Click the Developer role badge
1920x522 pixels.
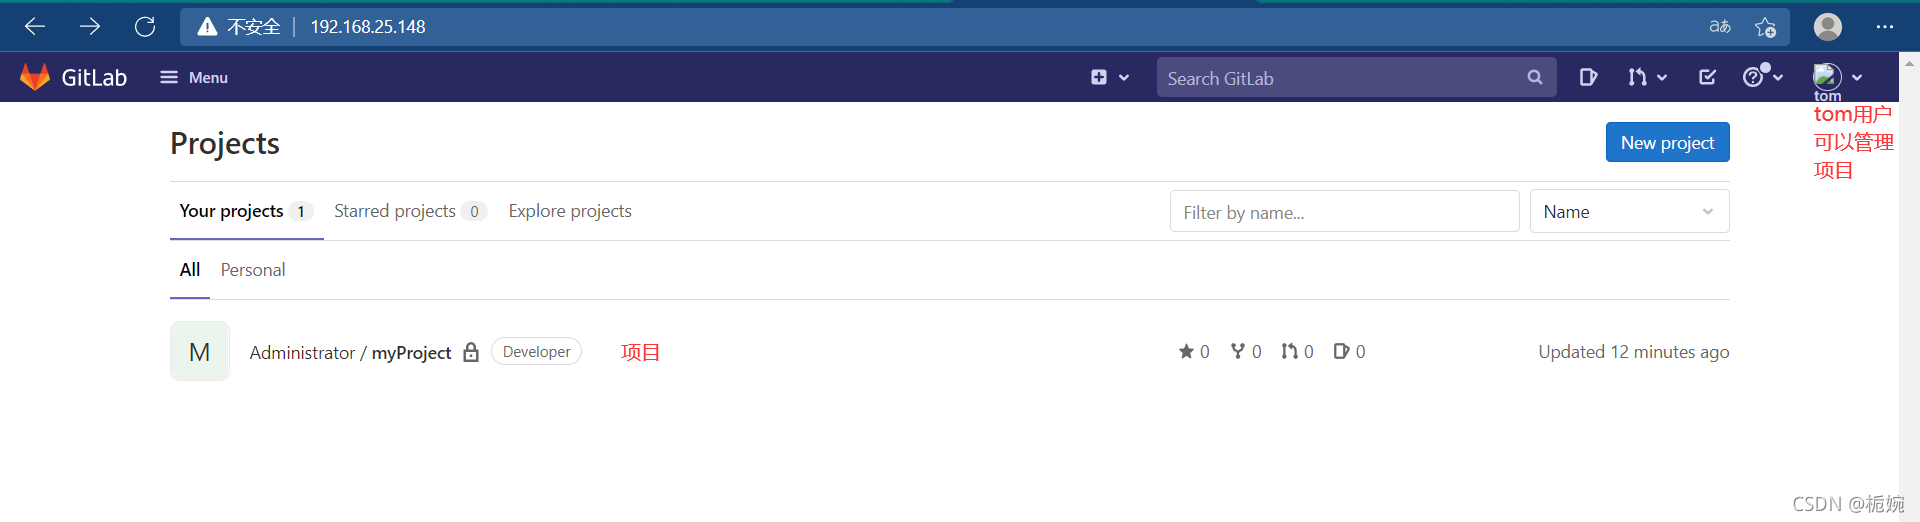pyautogui.click(x=536, y=351)
